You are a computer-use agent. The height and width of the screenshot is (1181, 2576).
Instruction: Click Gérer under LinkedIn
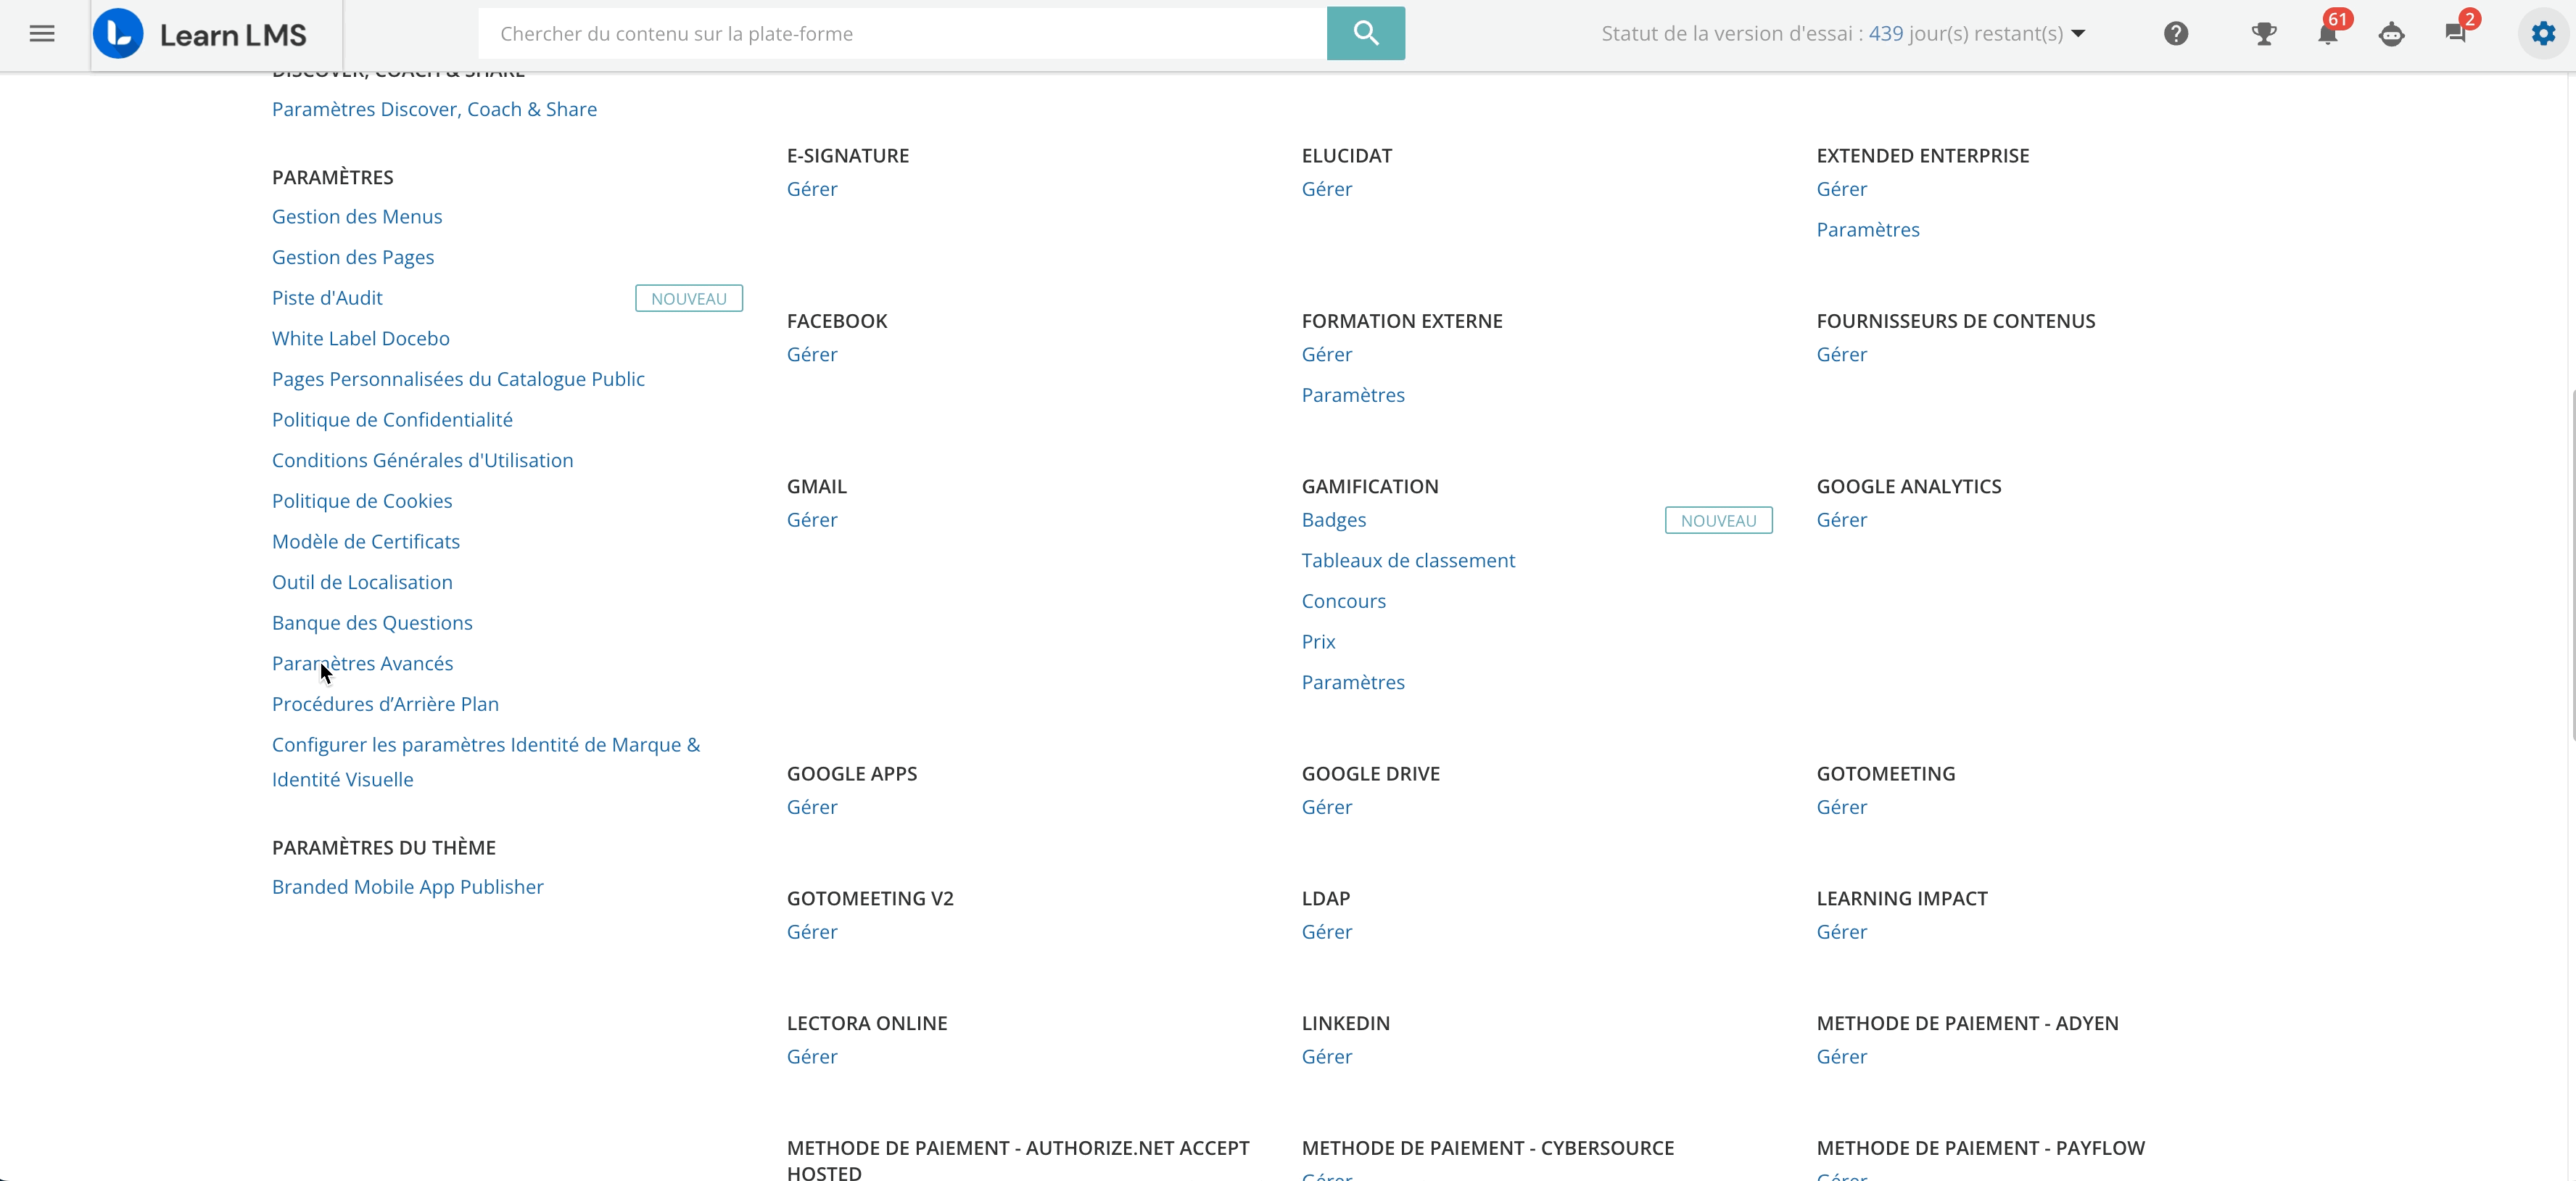pyautogui.click(x=1327, y=1057)
